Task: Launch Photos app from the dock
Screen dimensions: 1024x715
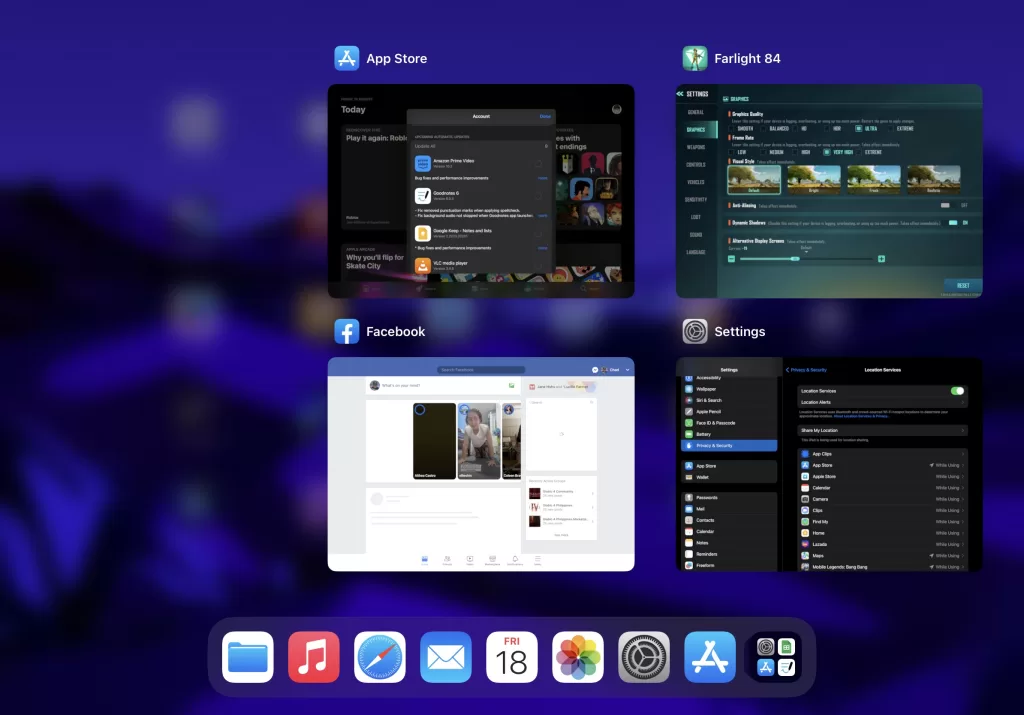Action: pos(578,657)
